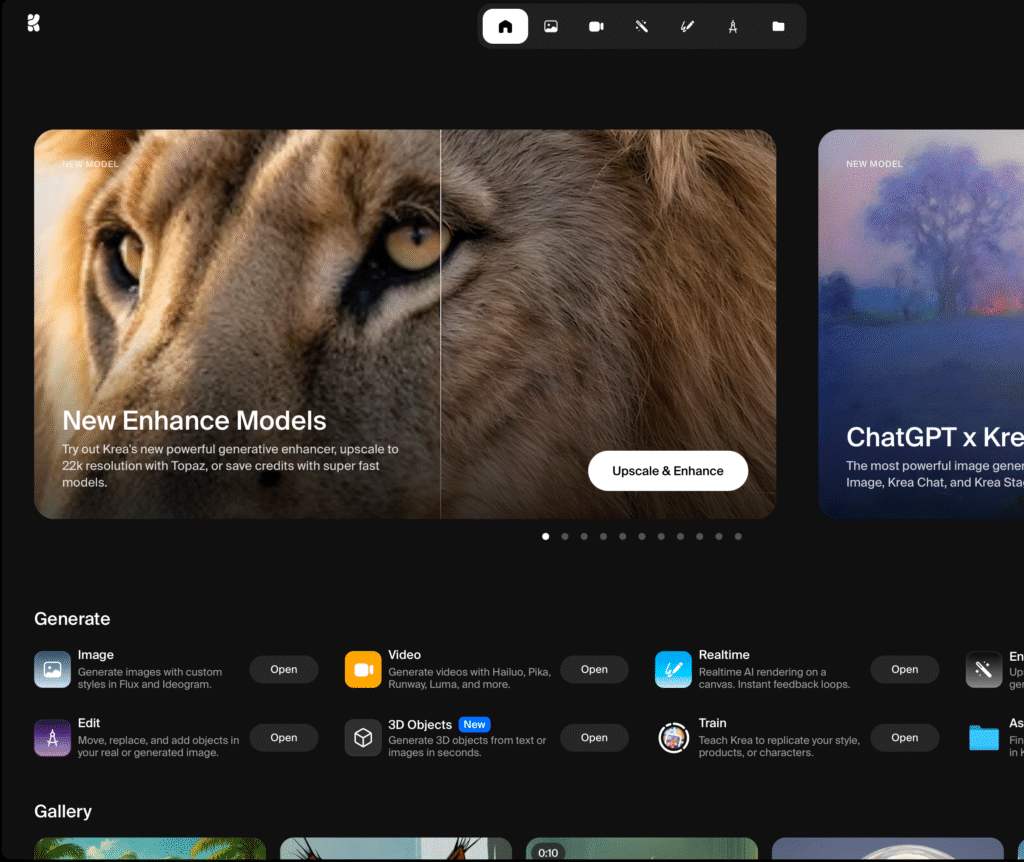Select the seventh carousel dot
Image resolution: width=1024 pixels, height=862 pixels.
(661, 537)
